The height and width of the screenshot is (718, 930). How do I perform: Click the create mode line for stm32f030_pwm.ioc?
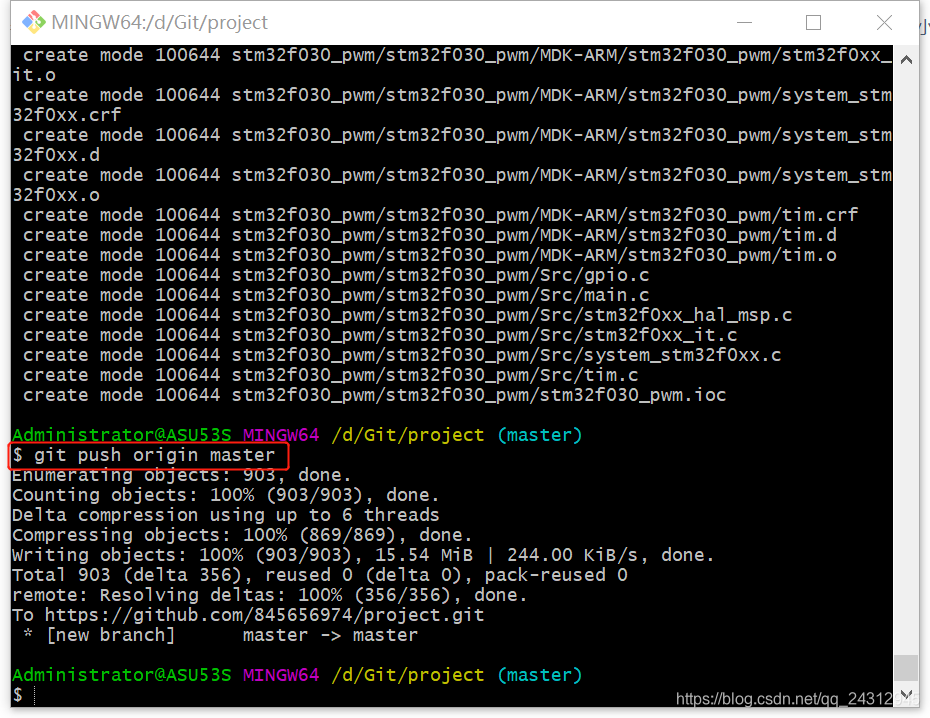[374, 395]
